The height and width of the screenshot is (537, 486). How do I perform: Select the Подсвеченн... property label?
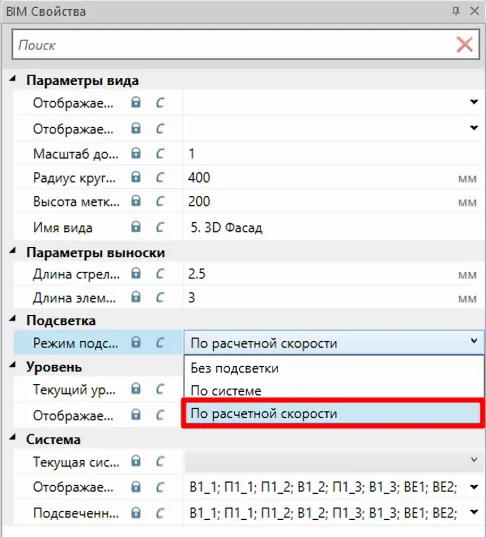pyautogui.click(x=76, y=513)
